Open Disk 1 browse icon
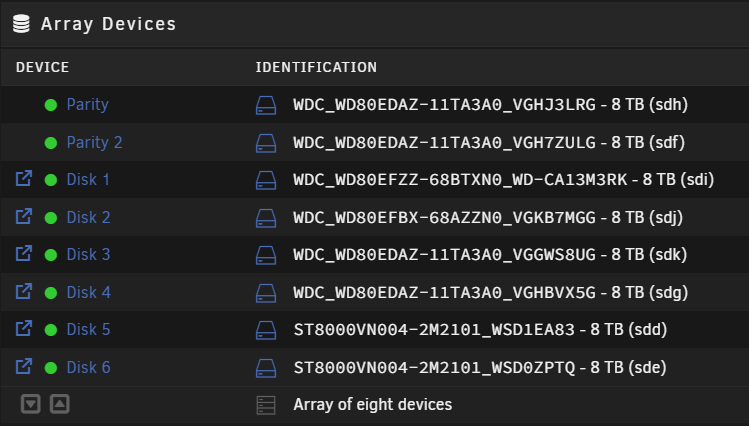 [24, 179]
